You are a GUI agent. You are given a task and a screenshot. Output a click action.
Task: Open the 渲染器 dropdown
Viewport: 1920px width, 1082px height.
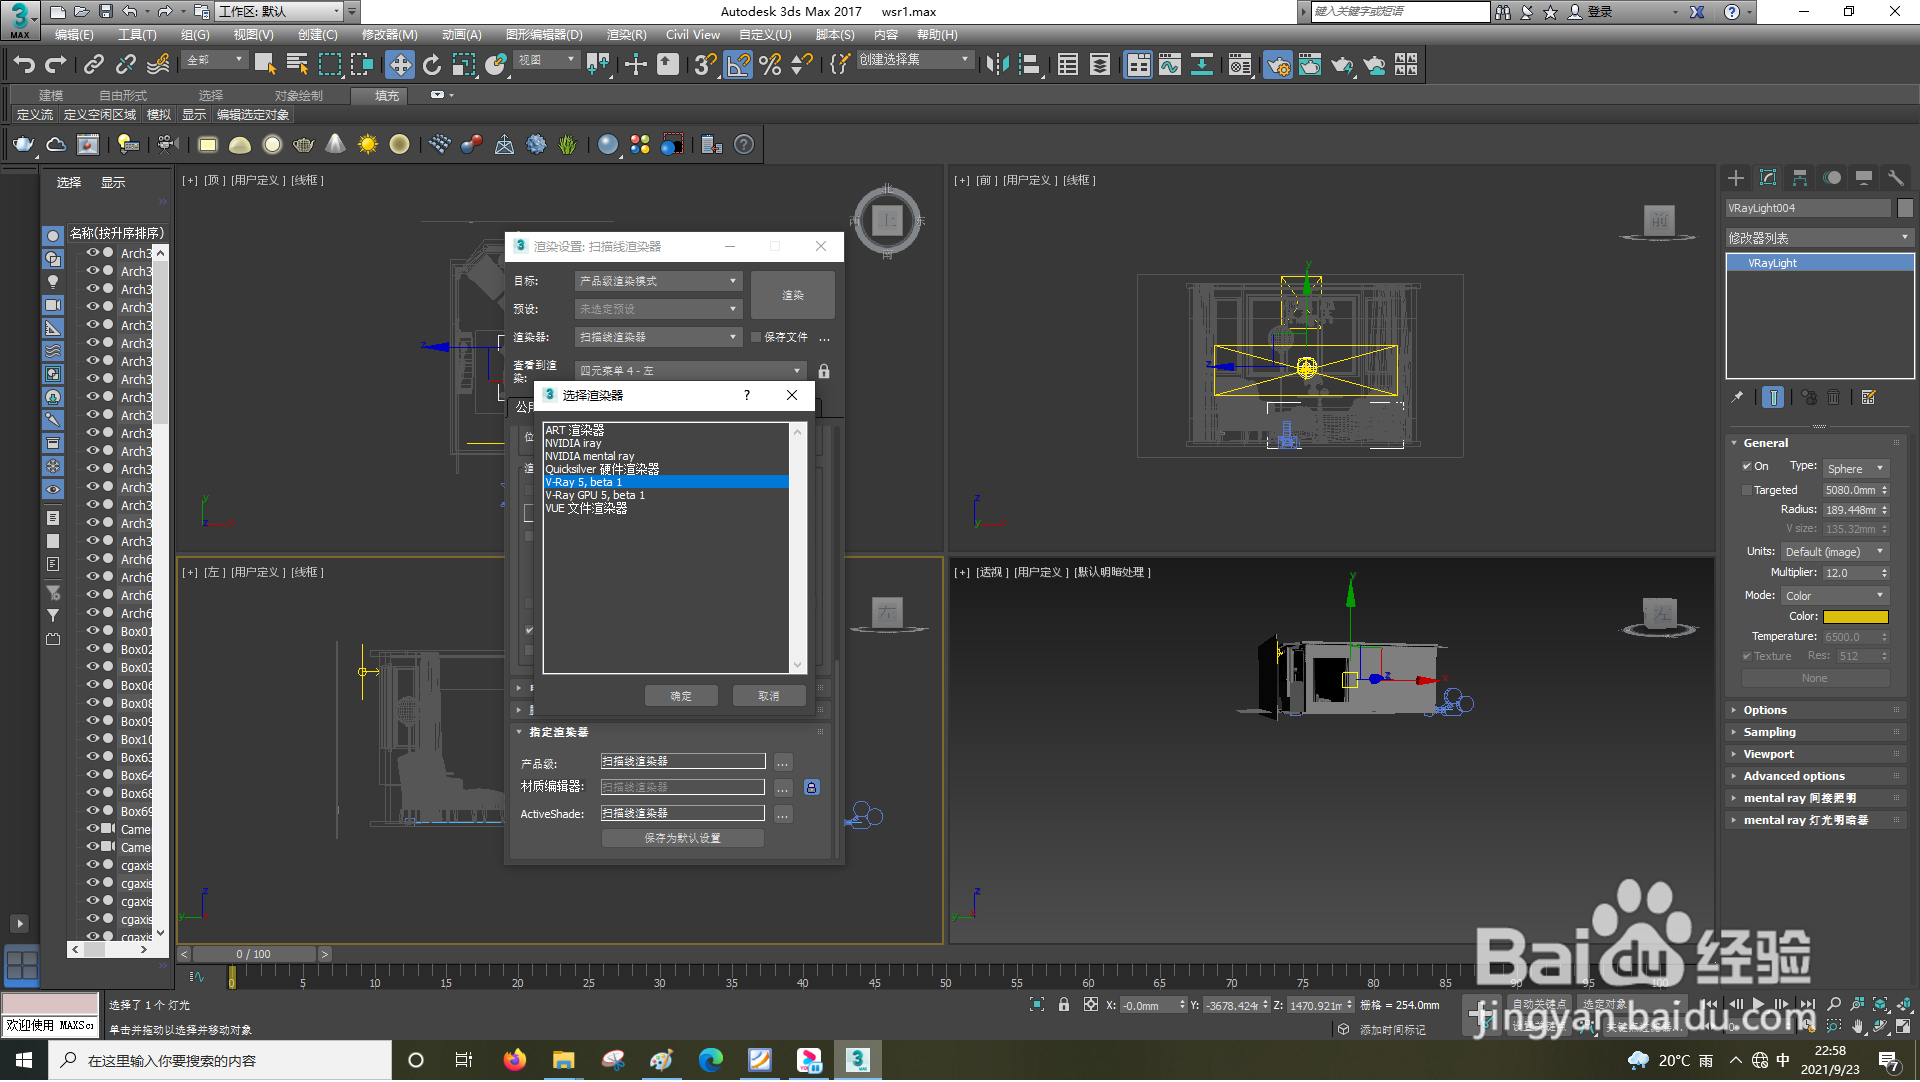tap(658, 338)
